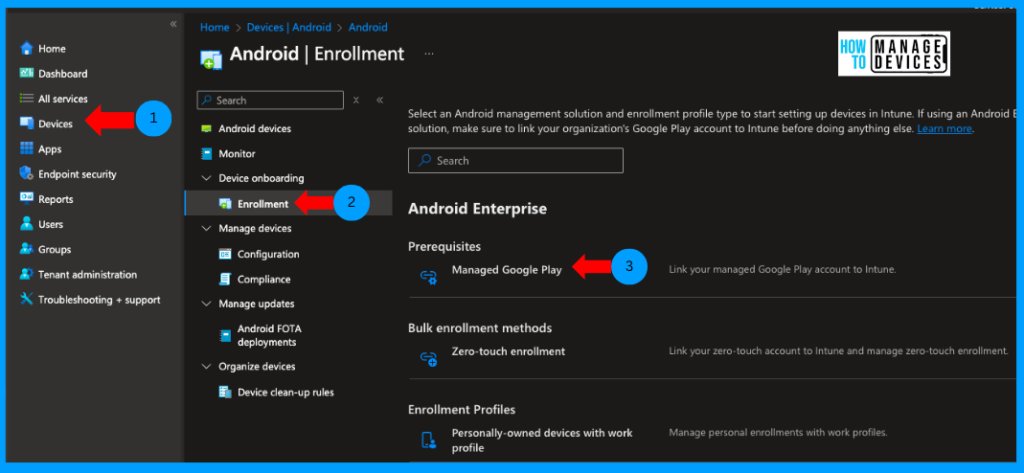Select Apps in left navigation
This screenshot has height=473, width=1024.
[50, 149]
